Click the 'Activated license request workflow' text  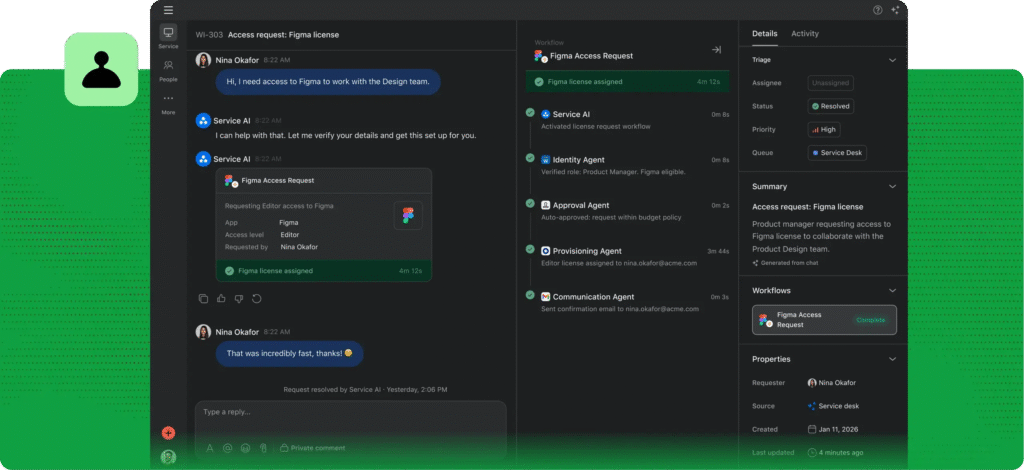(596, 127)
